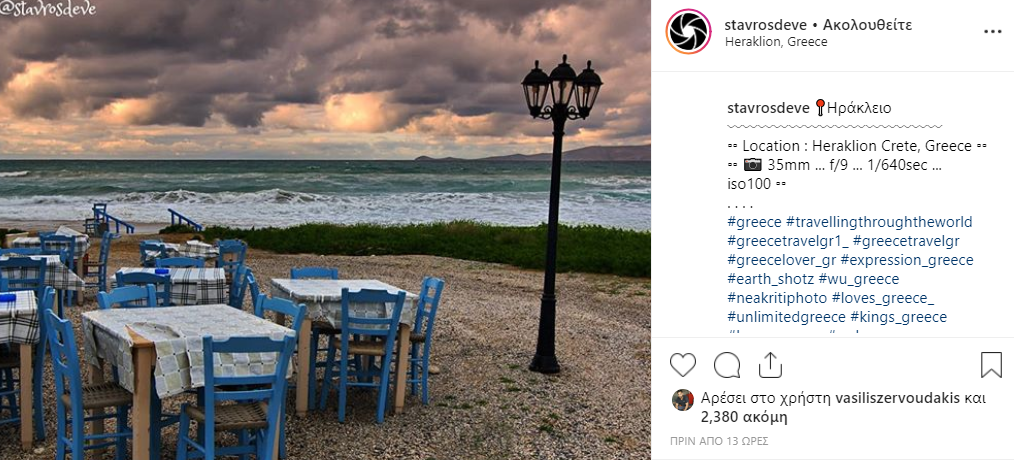Open small avatar of vasiliszervoudakis

point(683,400)
